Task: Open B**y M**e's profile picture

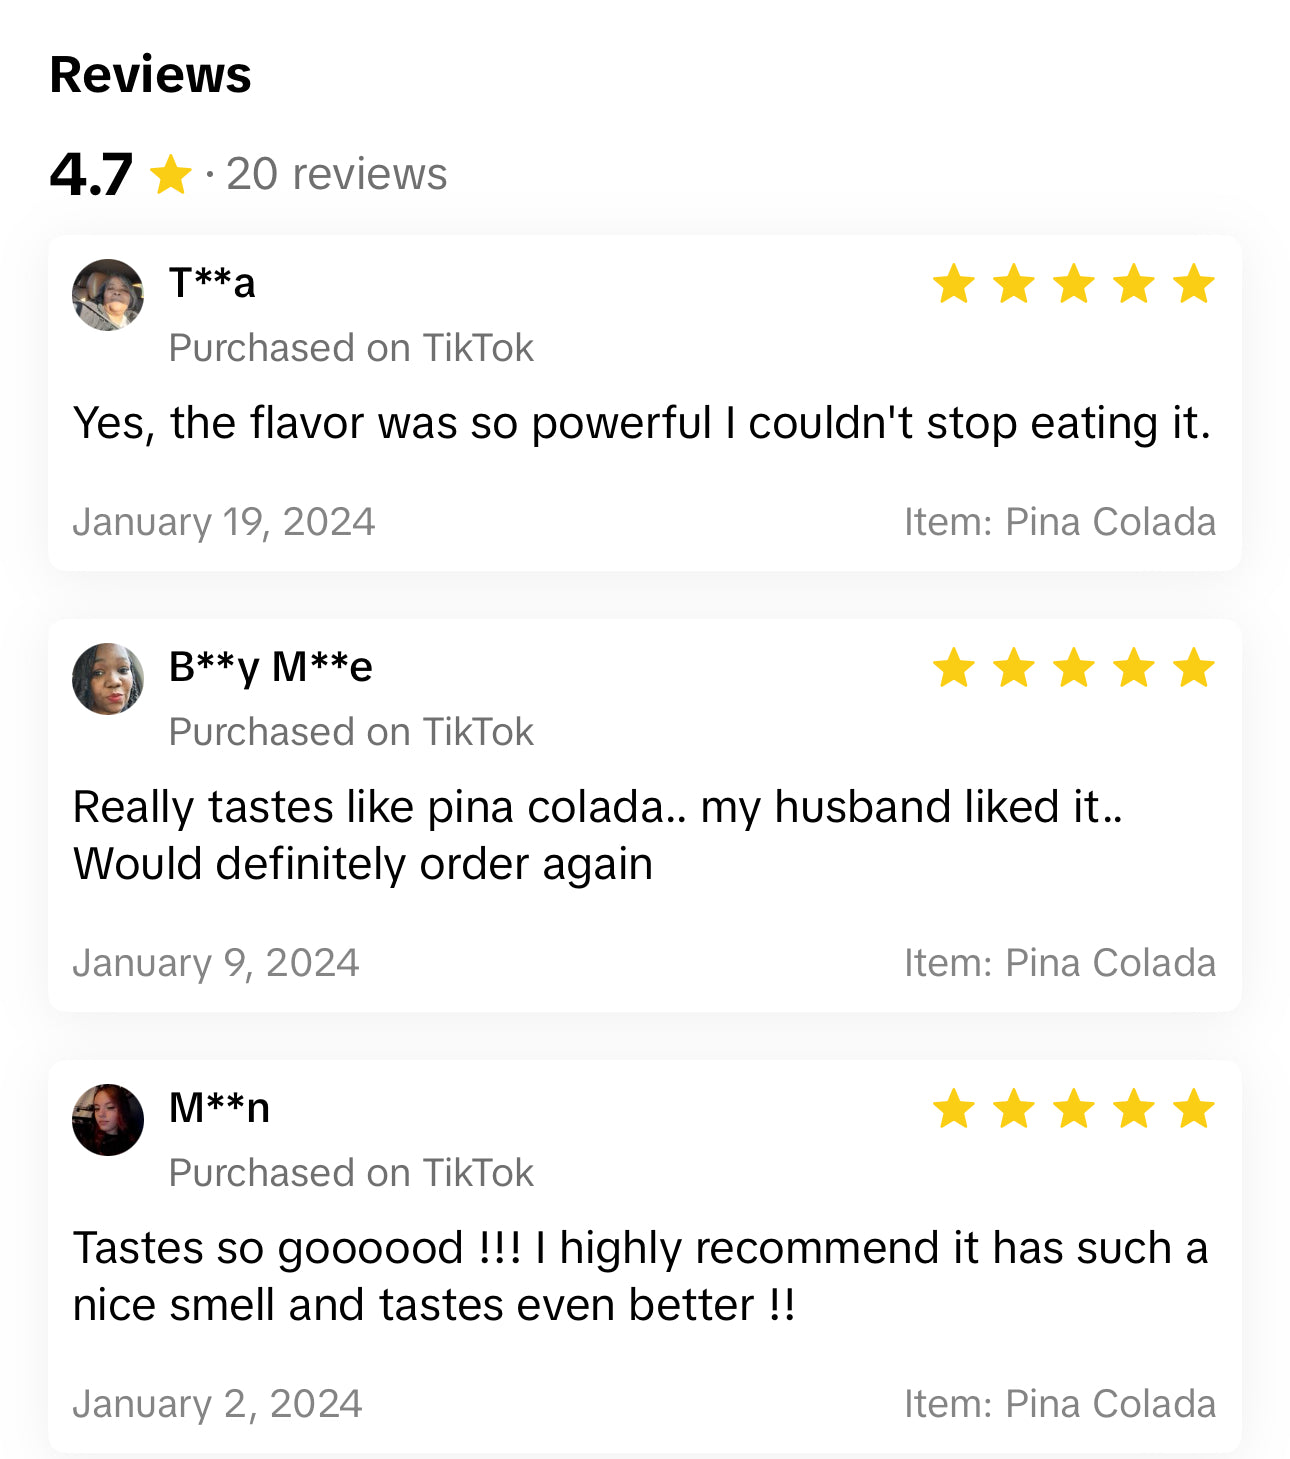Action: [108, 679]
